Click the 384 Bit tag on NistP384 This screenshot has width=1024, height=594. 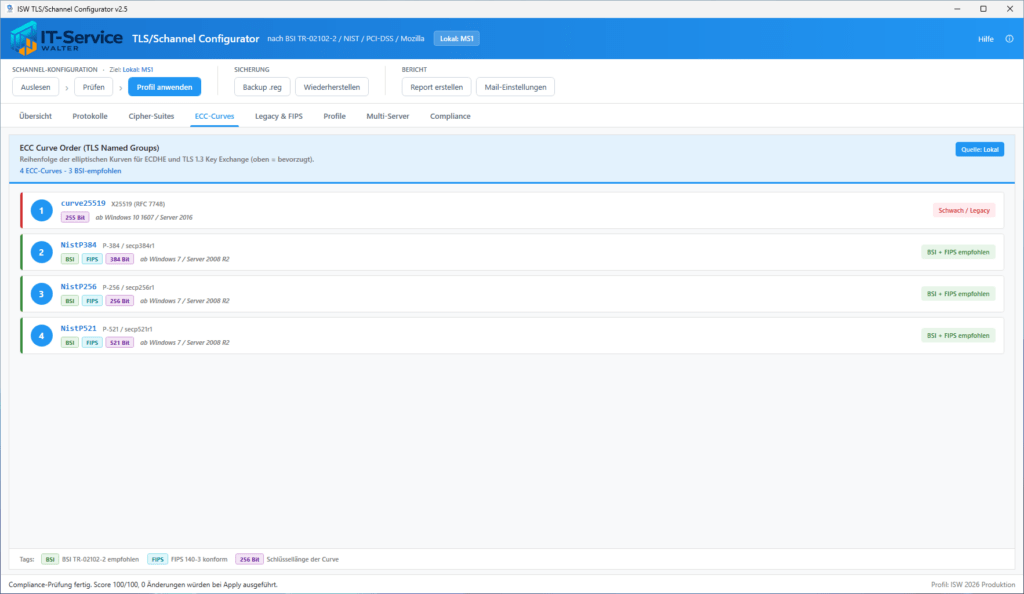coord(120,259)
